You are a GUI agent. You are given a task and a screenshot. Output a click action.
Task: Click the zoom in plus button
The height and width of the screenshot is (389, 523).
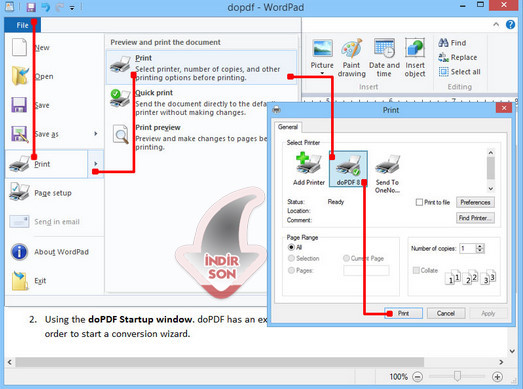tap(497, 377)
